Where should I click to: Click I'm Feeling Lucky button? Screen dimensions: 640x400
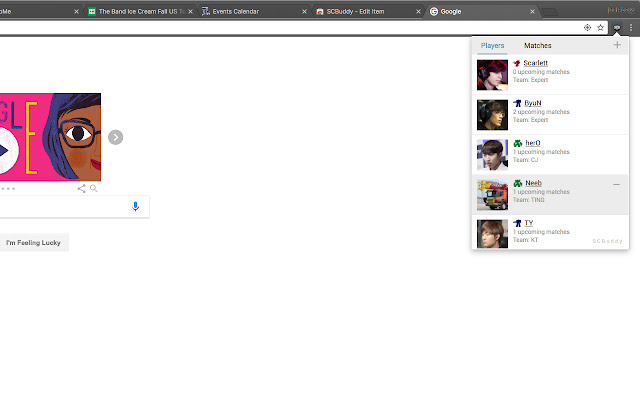pyautogui.click(x=33, y=242)
